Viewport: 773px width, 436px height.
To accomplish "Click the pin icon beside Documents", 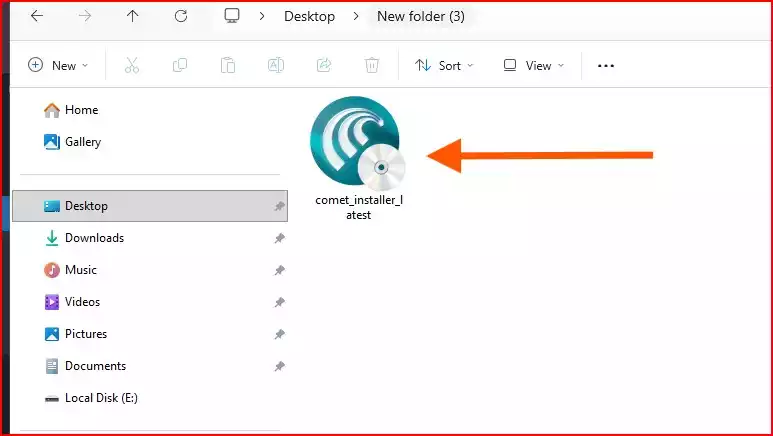I will (x=280, y=366).
